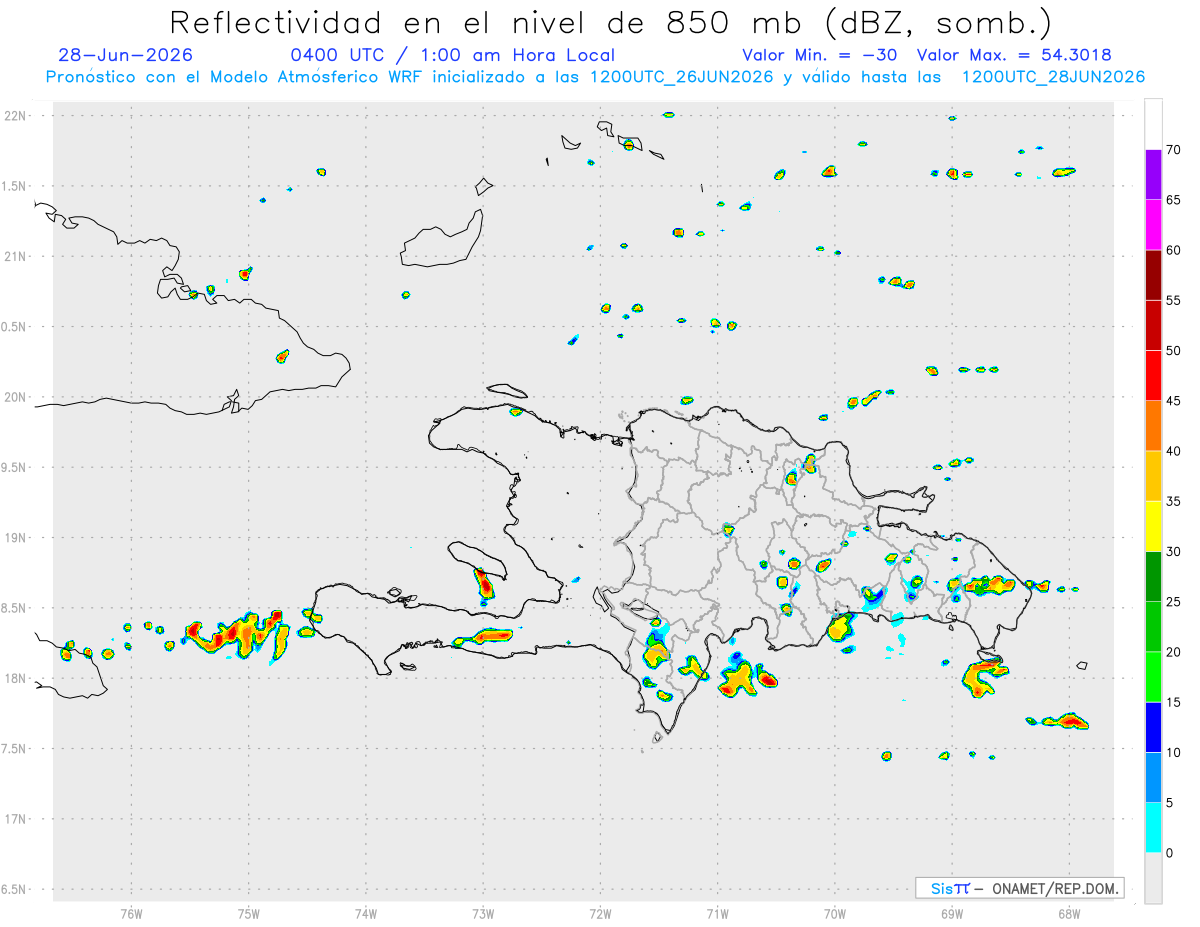This screenshot has width=1200, height=927.
Task: Click the 25 dBZ colorbar label
Action: pyautogui.click(x=1174, y=602)
